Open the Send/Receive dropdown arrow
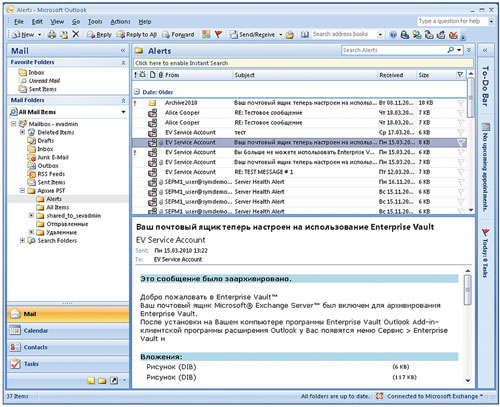 (280, 35)
